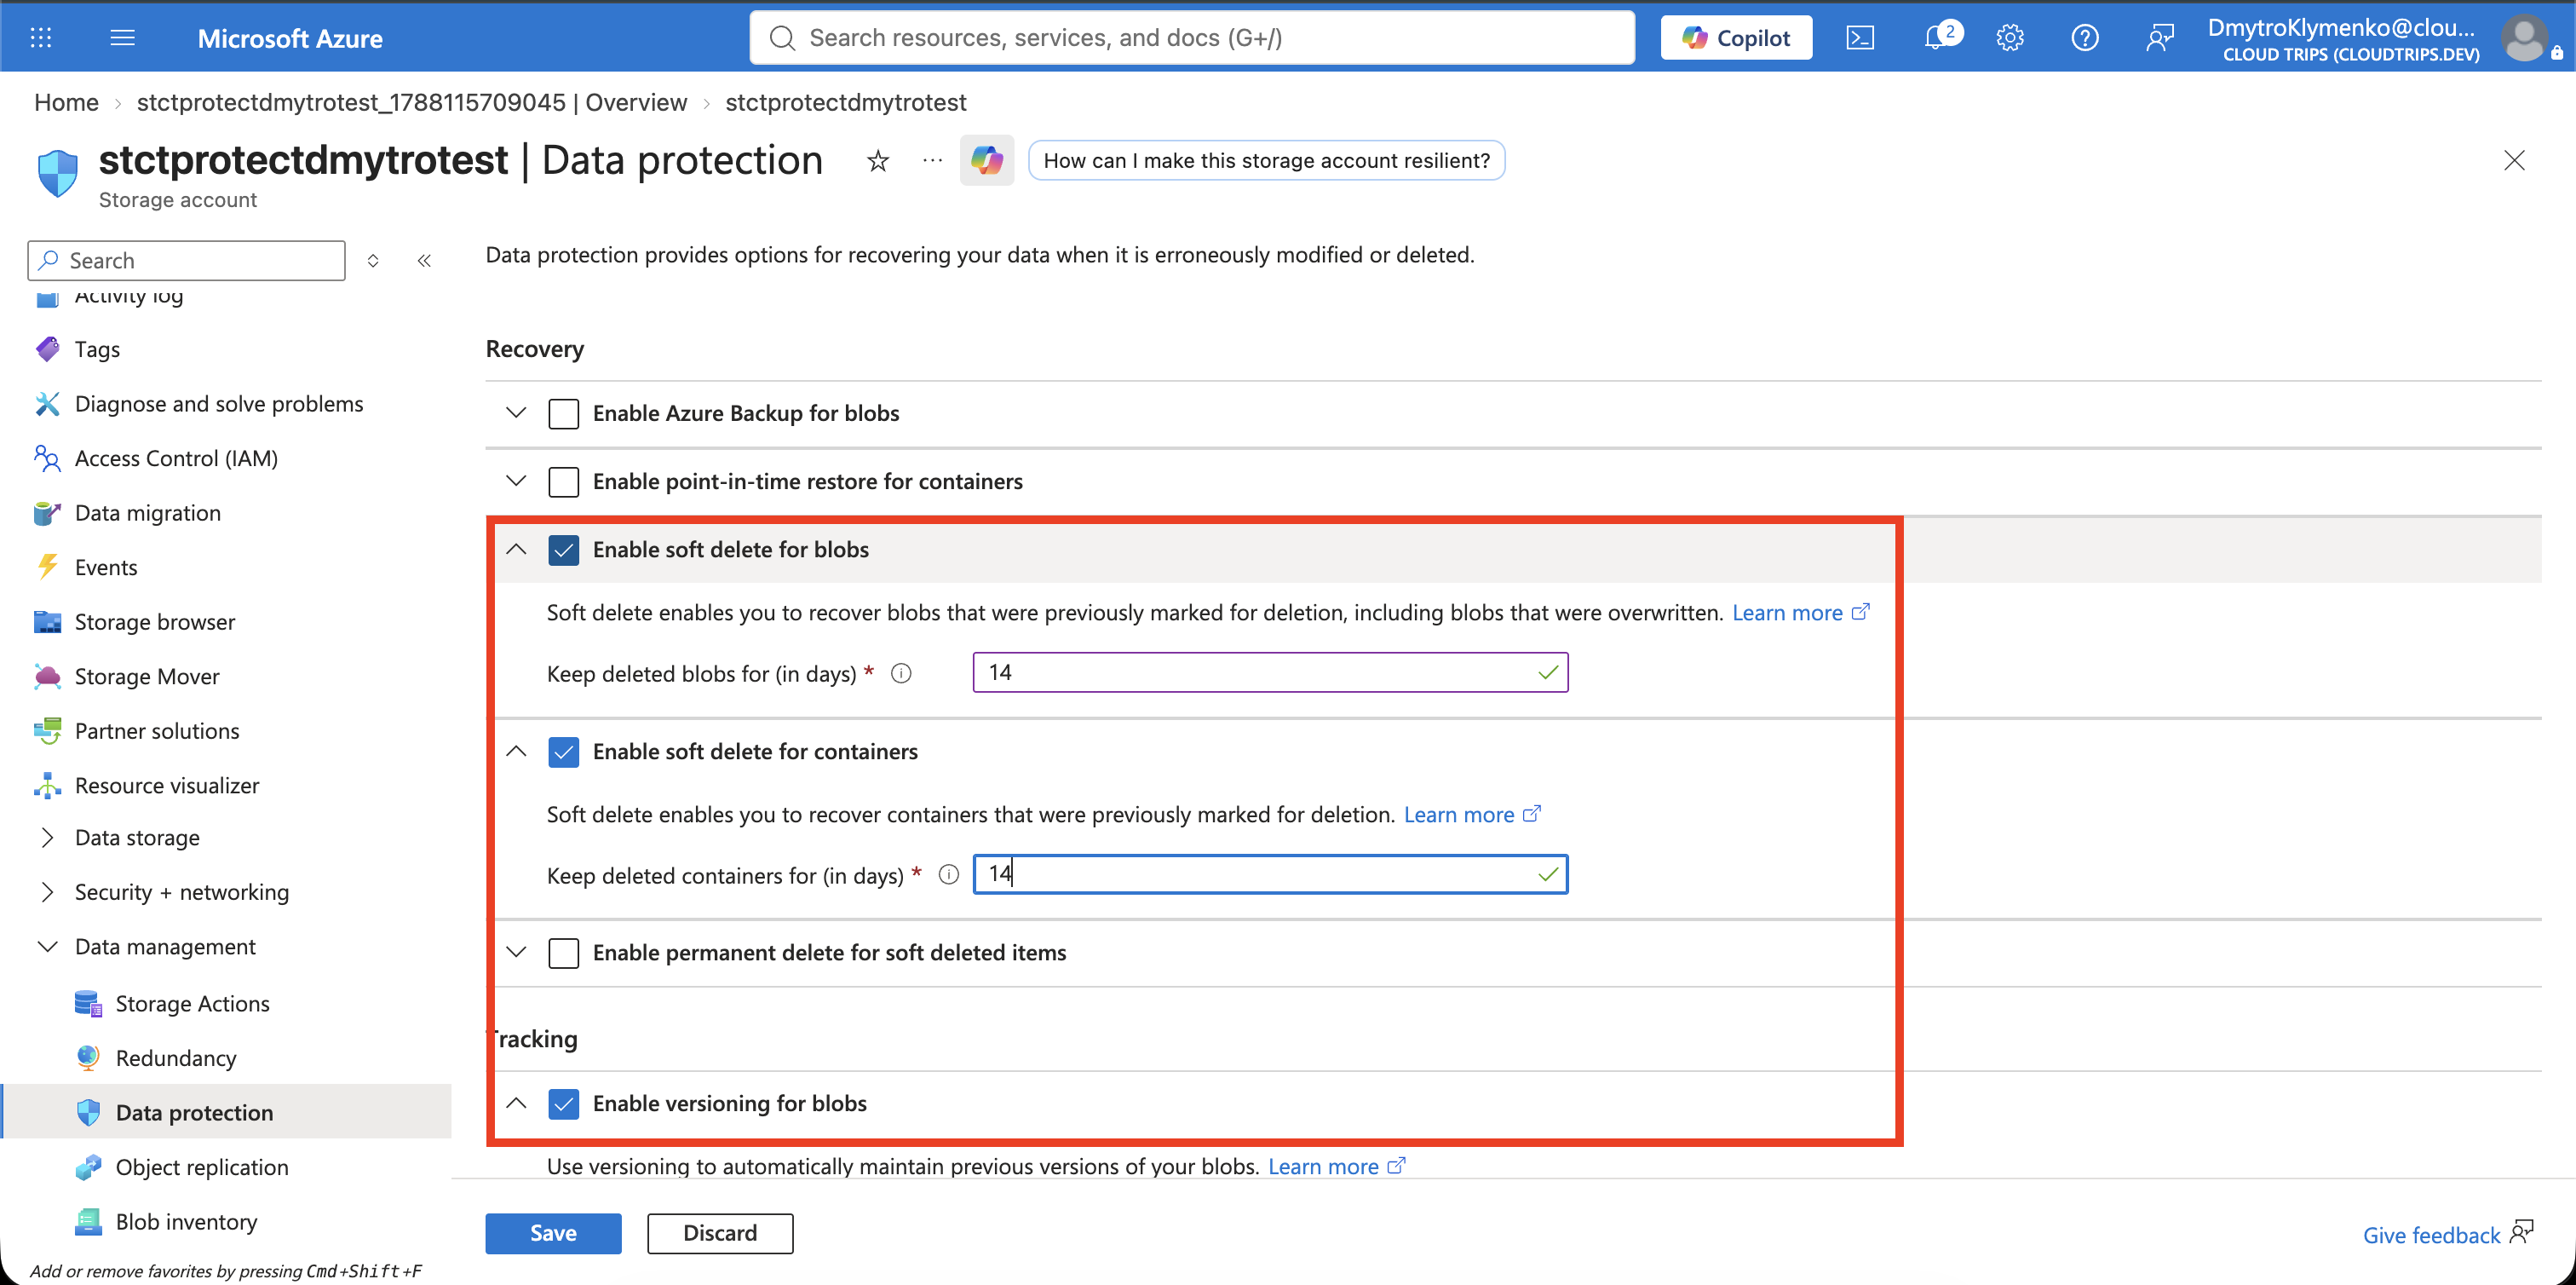The image size is (2576, 1285).
Task: Enable Azure Backup for blobs checkbox
Action: point(563,413)
